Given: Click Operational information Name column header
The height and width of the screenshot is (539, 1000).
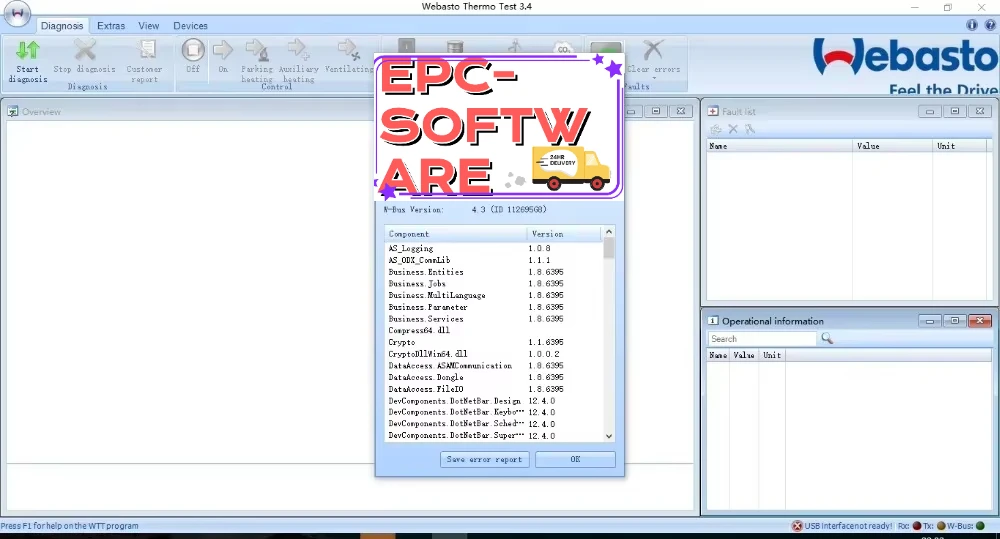Looking at the screenshot, I should tap(717, 355).
